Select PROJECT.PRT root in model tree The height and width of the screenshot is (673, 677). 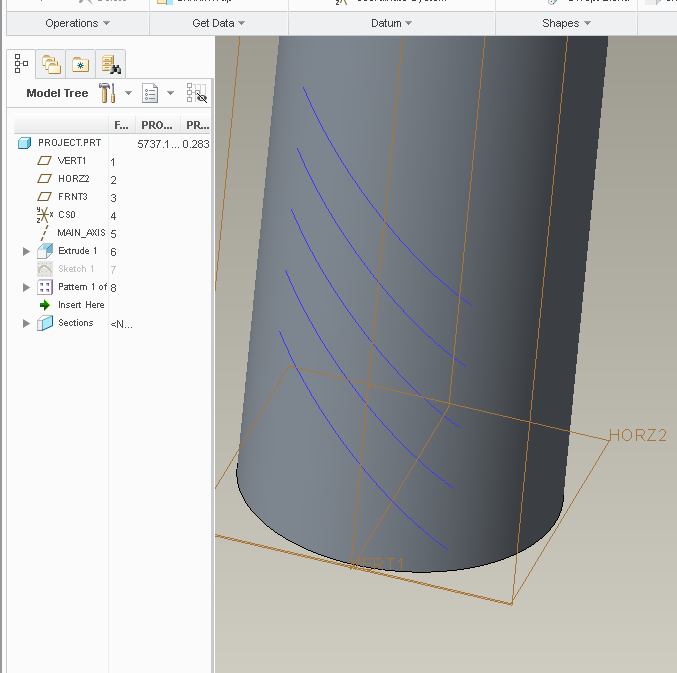point(70,143)
